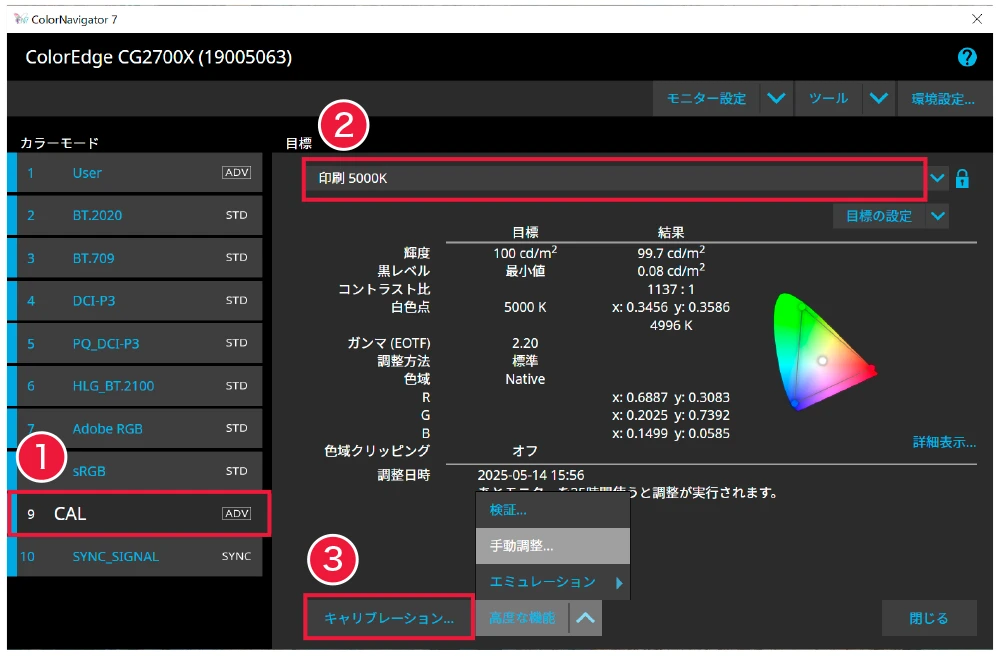The width and height of the screenshot is (1000, 657).
Task: Click the STD label on BT.709 row
Action: tap(236, 258)
